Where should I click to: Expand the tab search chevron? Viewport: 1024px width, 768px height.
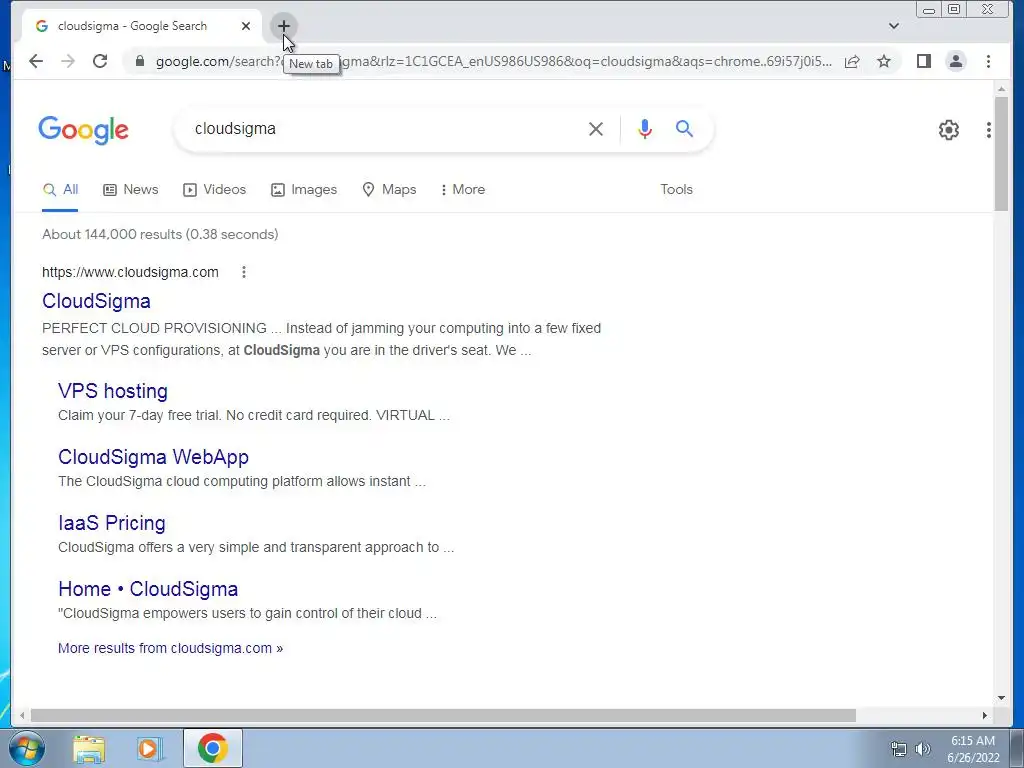coord(894,26)
